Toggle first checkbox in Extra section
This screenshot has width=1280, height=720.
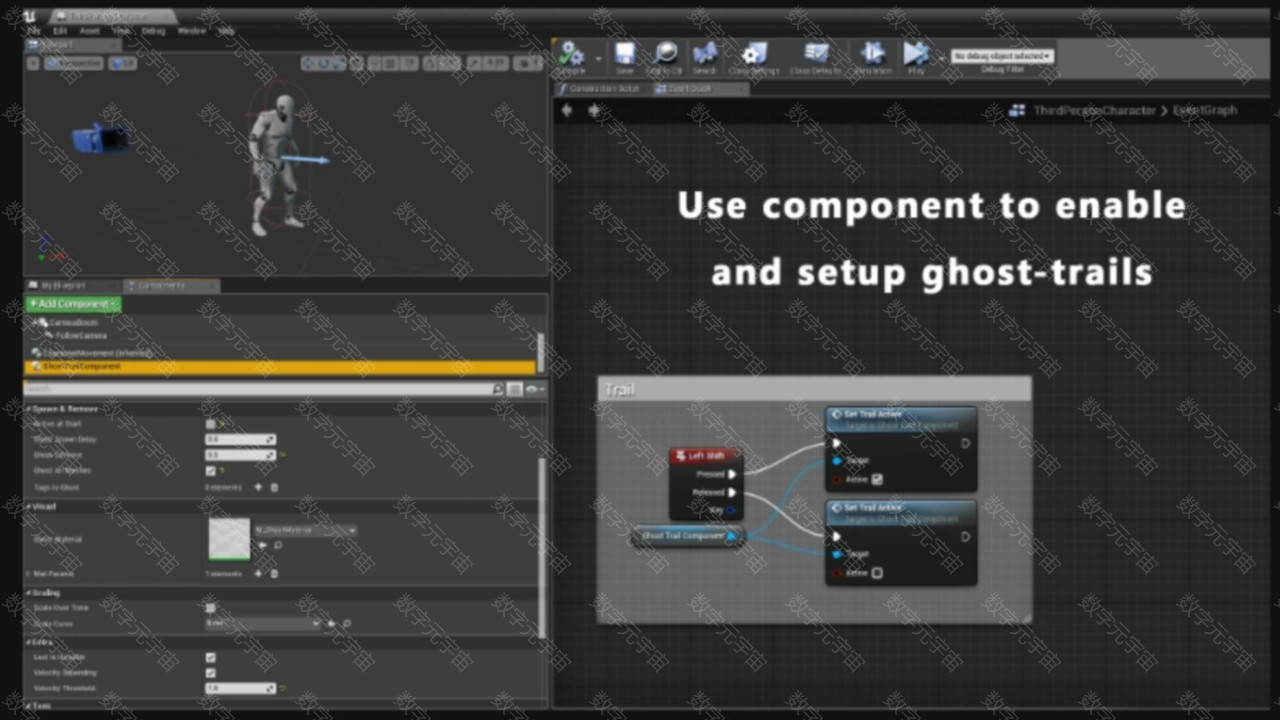click(x=211, y=657)
